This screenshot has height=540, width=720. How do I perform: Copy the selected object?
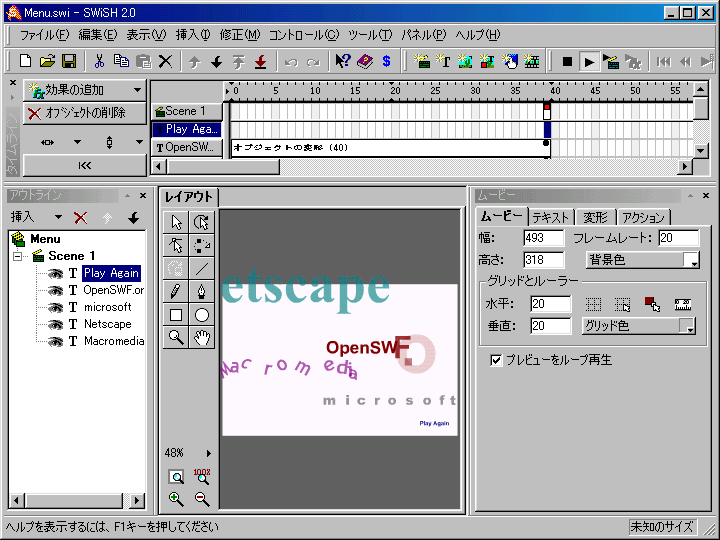[121, 61]
